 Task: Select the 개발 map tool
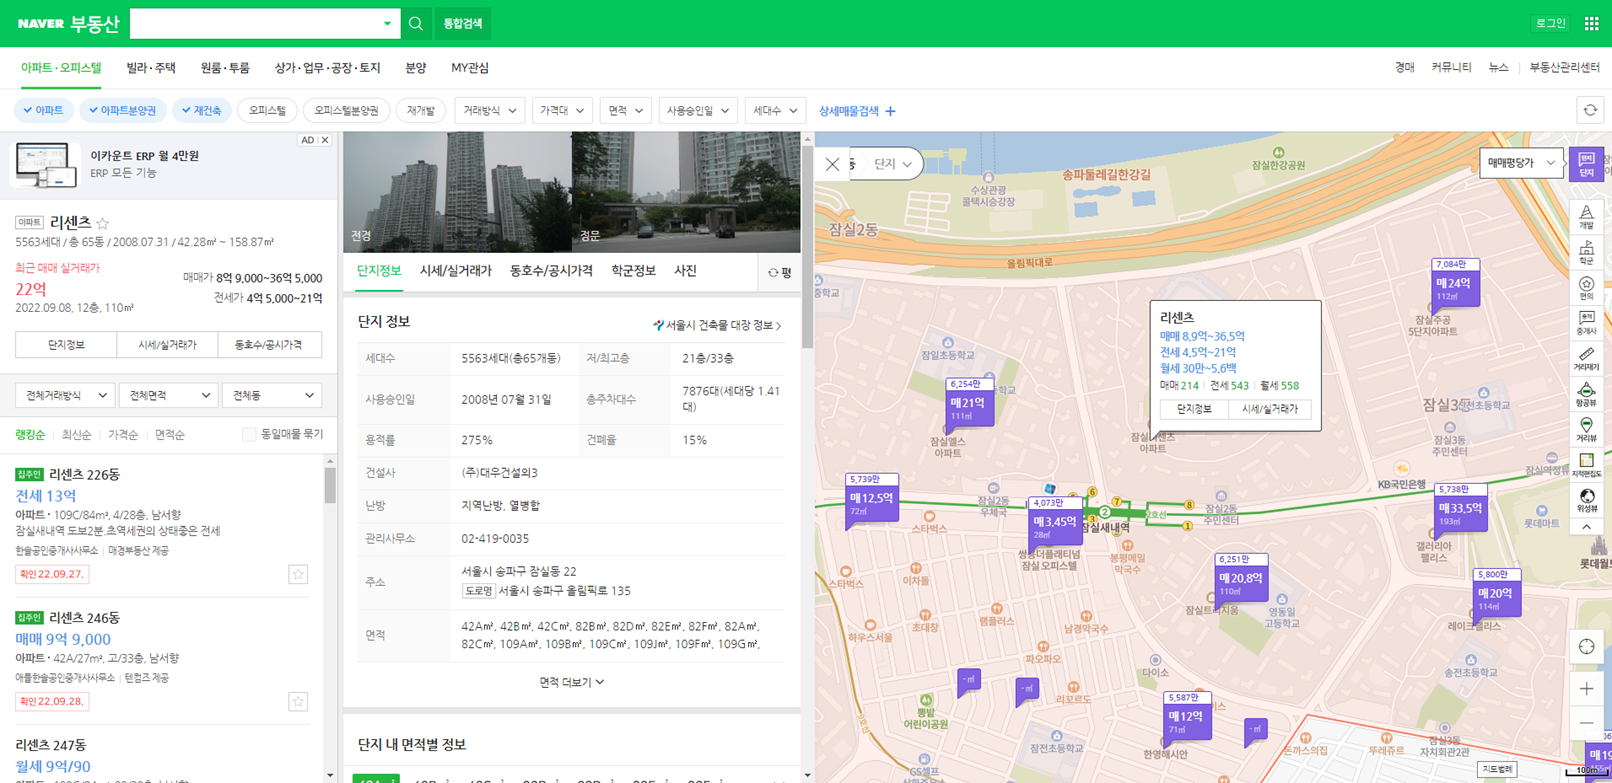tap(1586, 218)
